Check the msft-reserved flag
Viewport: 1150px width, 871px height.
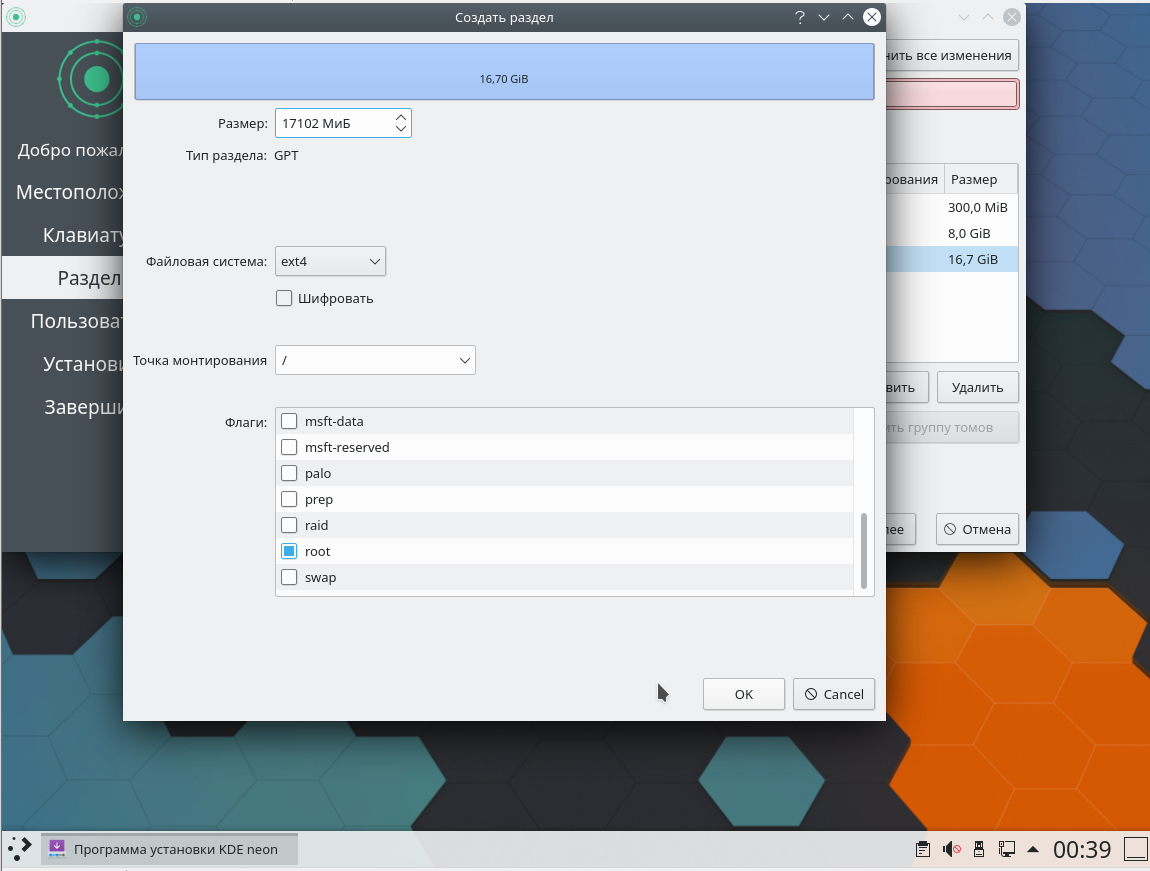point(289,447)
